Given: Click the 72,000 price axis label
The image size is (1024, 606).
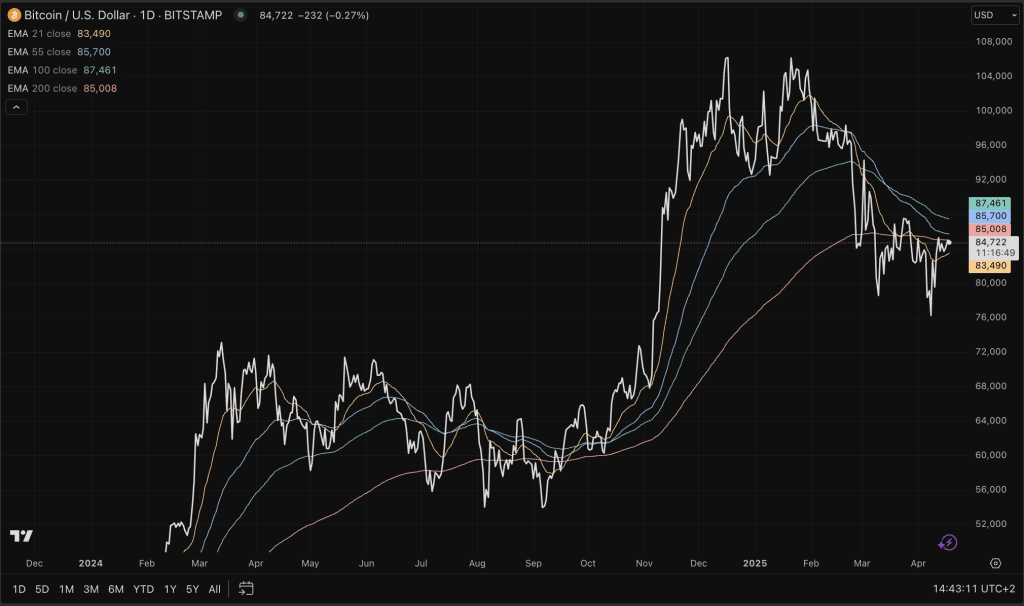Looking at the screenshot, I should (991, 351).
